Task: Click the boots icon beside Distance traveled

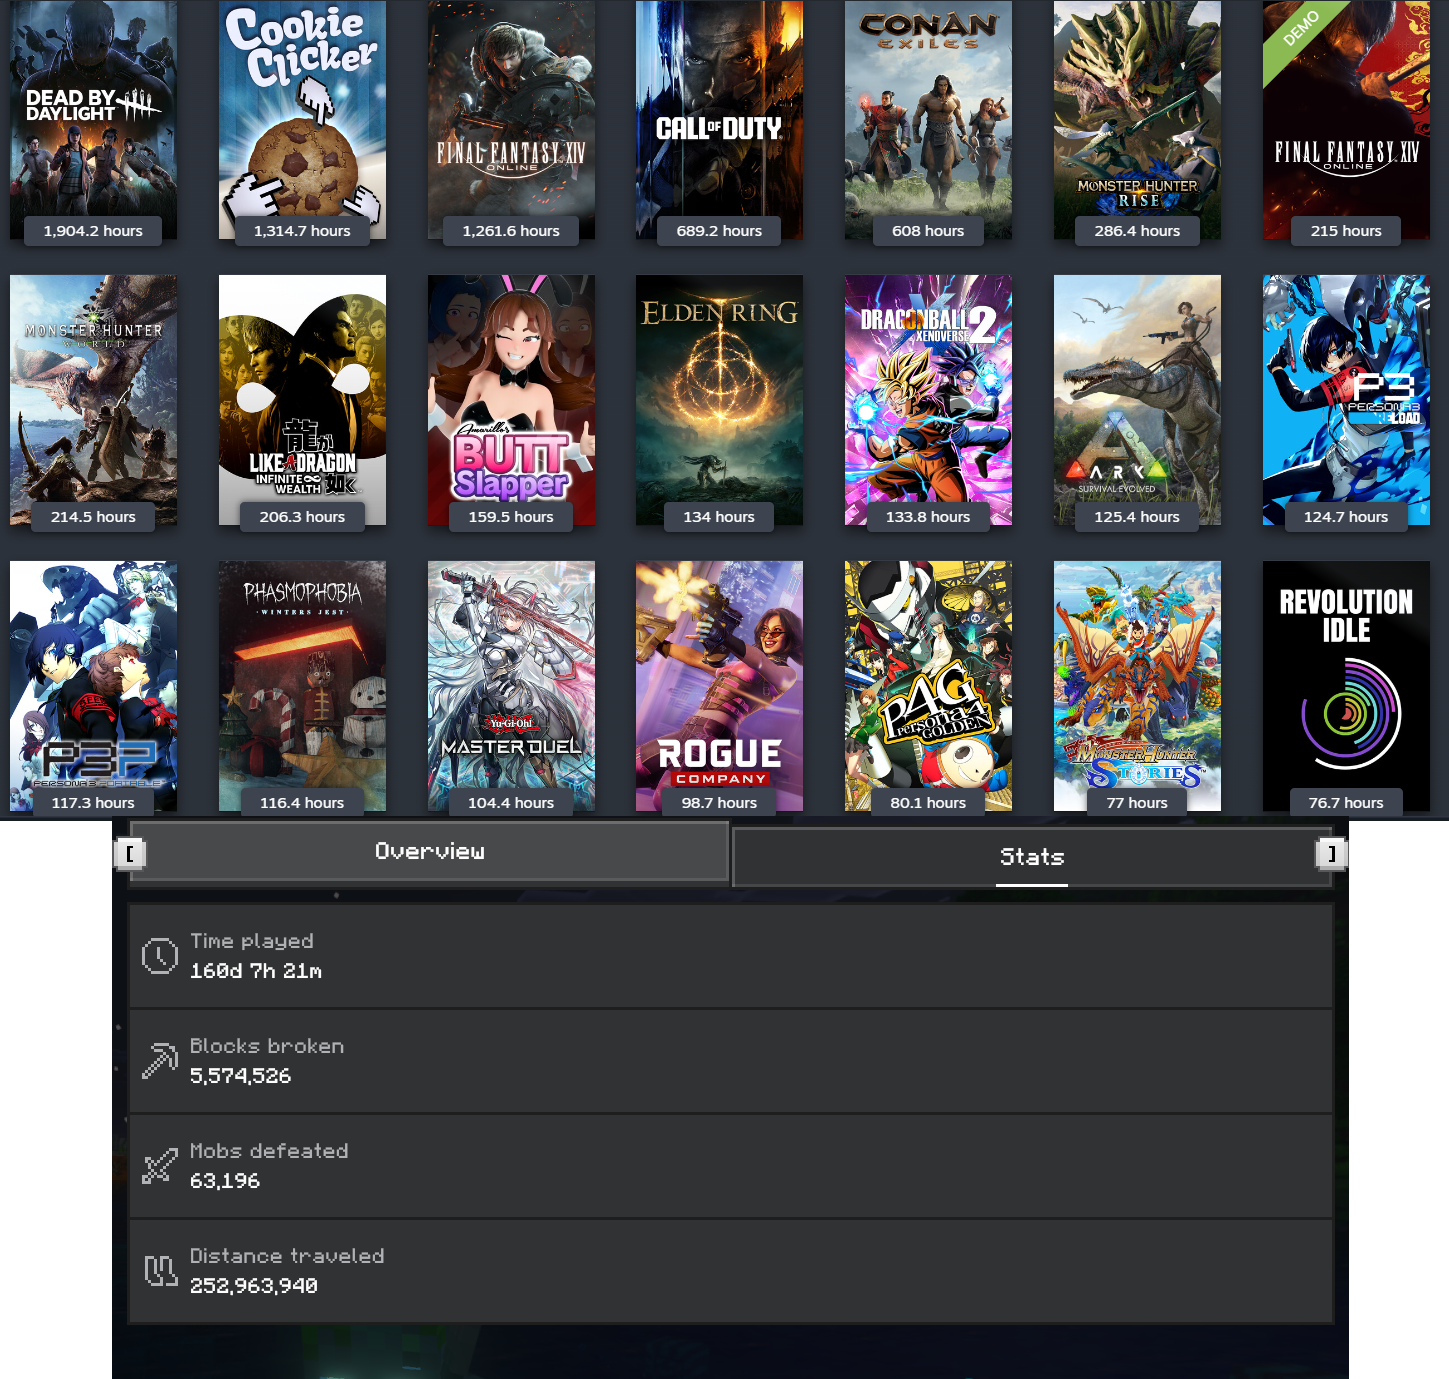Action: click(x=160, y=1271)
